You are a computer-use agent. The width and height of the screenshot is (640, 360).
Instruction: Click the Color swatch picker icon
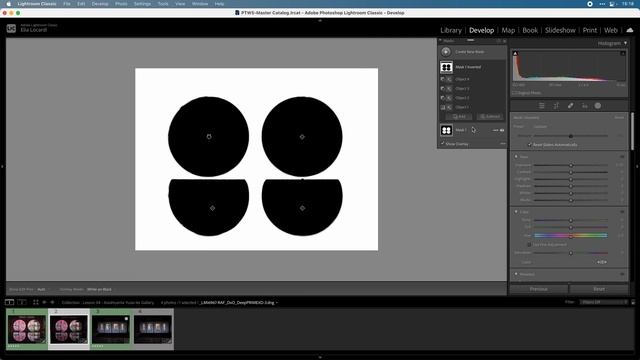(x=602, y=262)
